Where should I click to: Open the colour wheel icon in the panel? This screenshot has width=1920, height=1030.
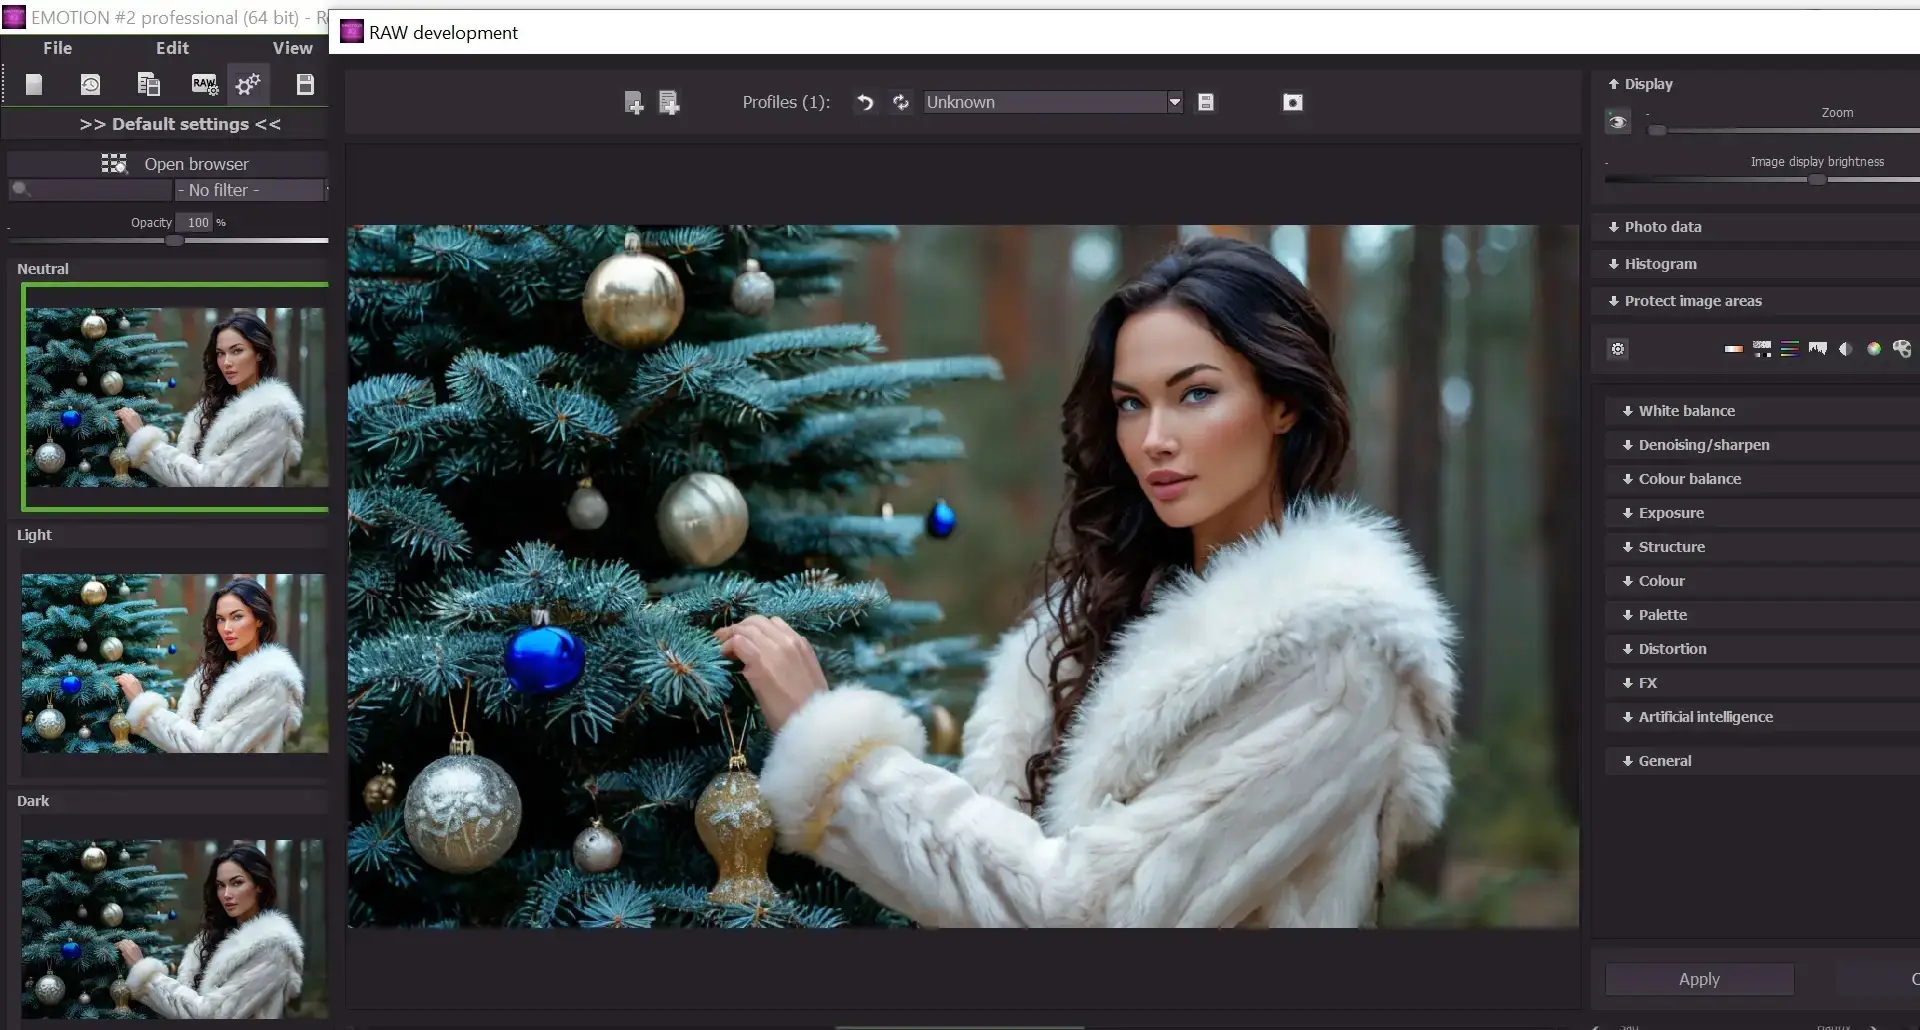(1875, 349)
